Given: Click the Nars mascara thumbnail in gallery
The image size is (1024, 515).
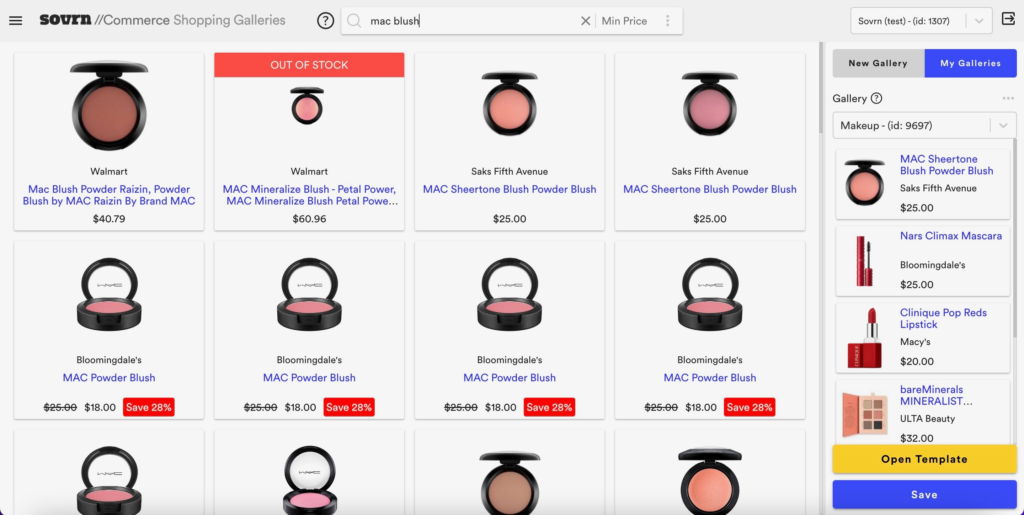Looking at the screenshot, I should tap(864, 261).
